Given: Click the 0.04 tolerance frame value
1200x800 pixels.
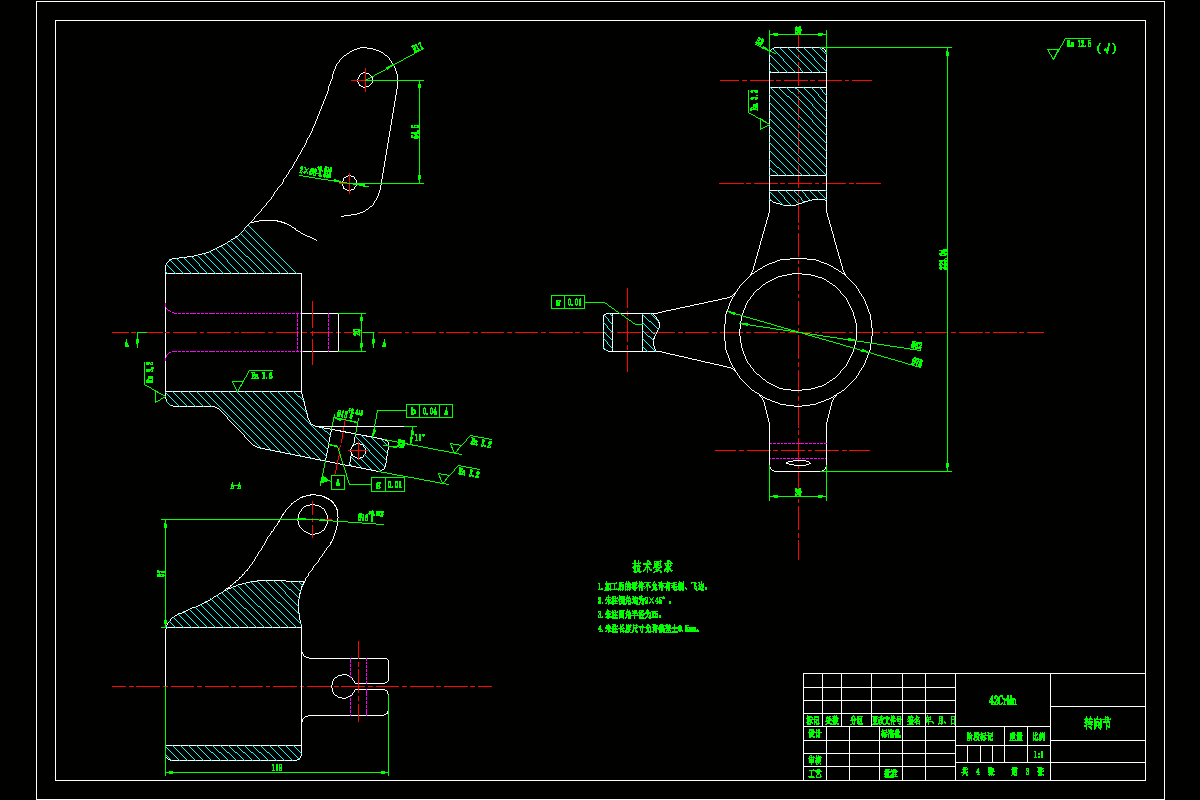Looking at the screenshot, I should point(430,411).
